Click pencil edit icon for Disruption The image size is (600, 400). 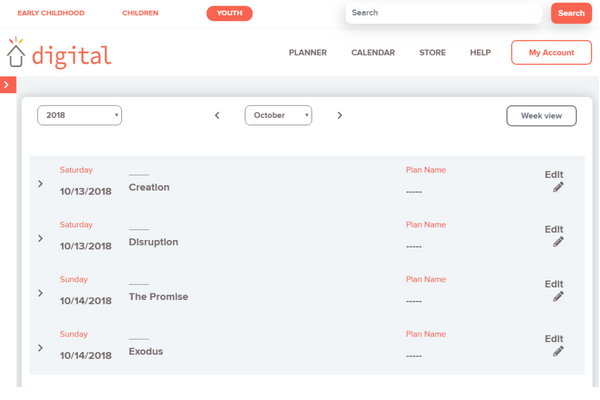click(x=558, y=242)
